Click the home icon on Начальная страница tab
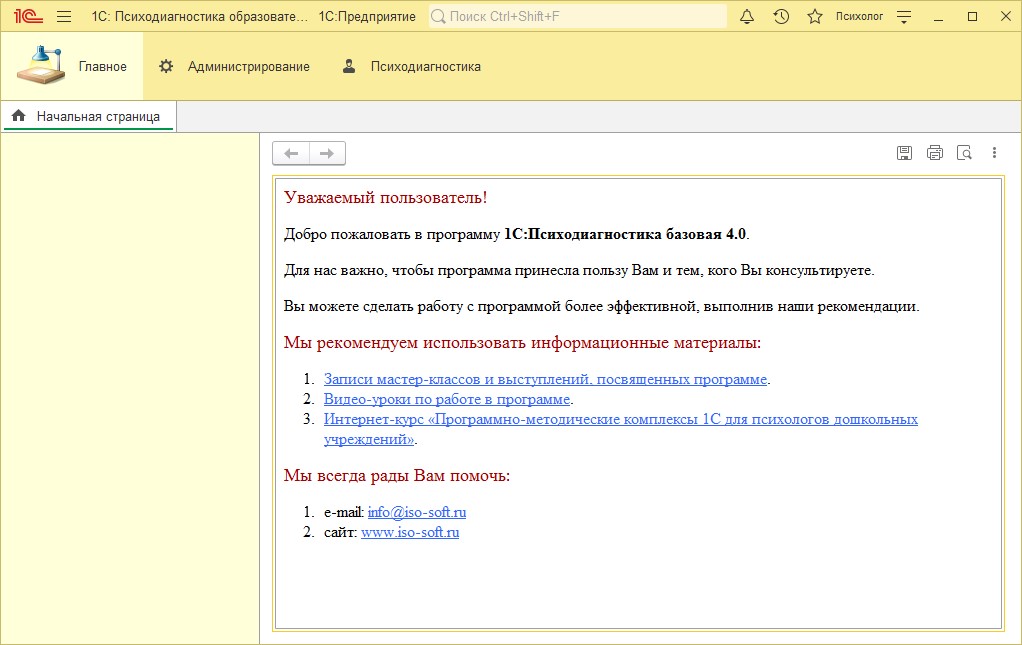1022x645 pixels. coord(18,116)
